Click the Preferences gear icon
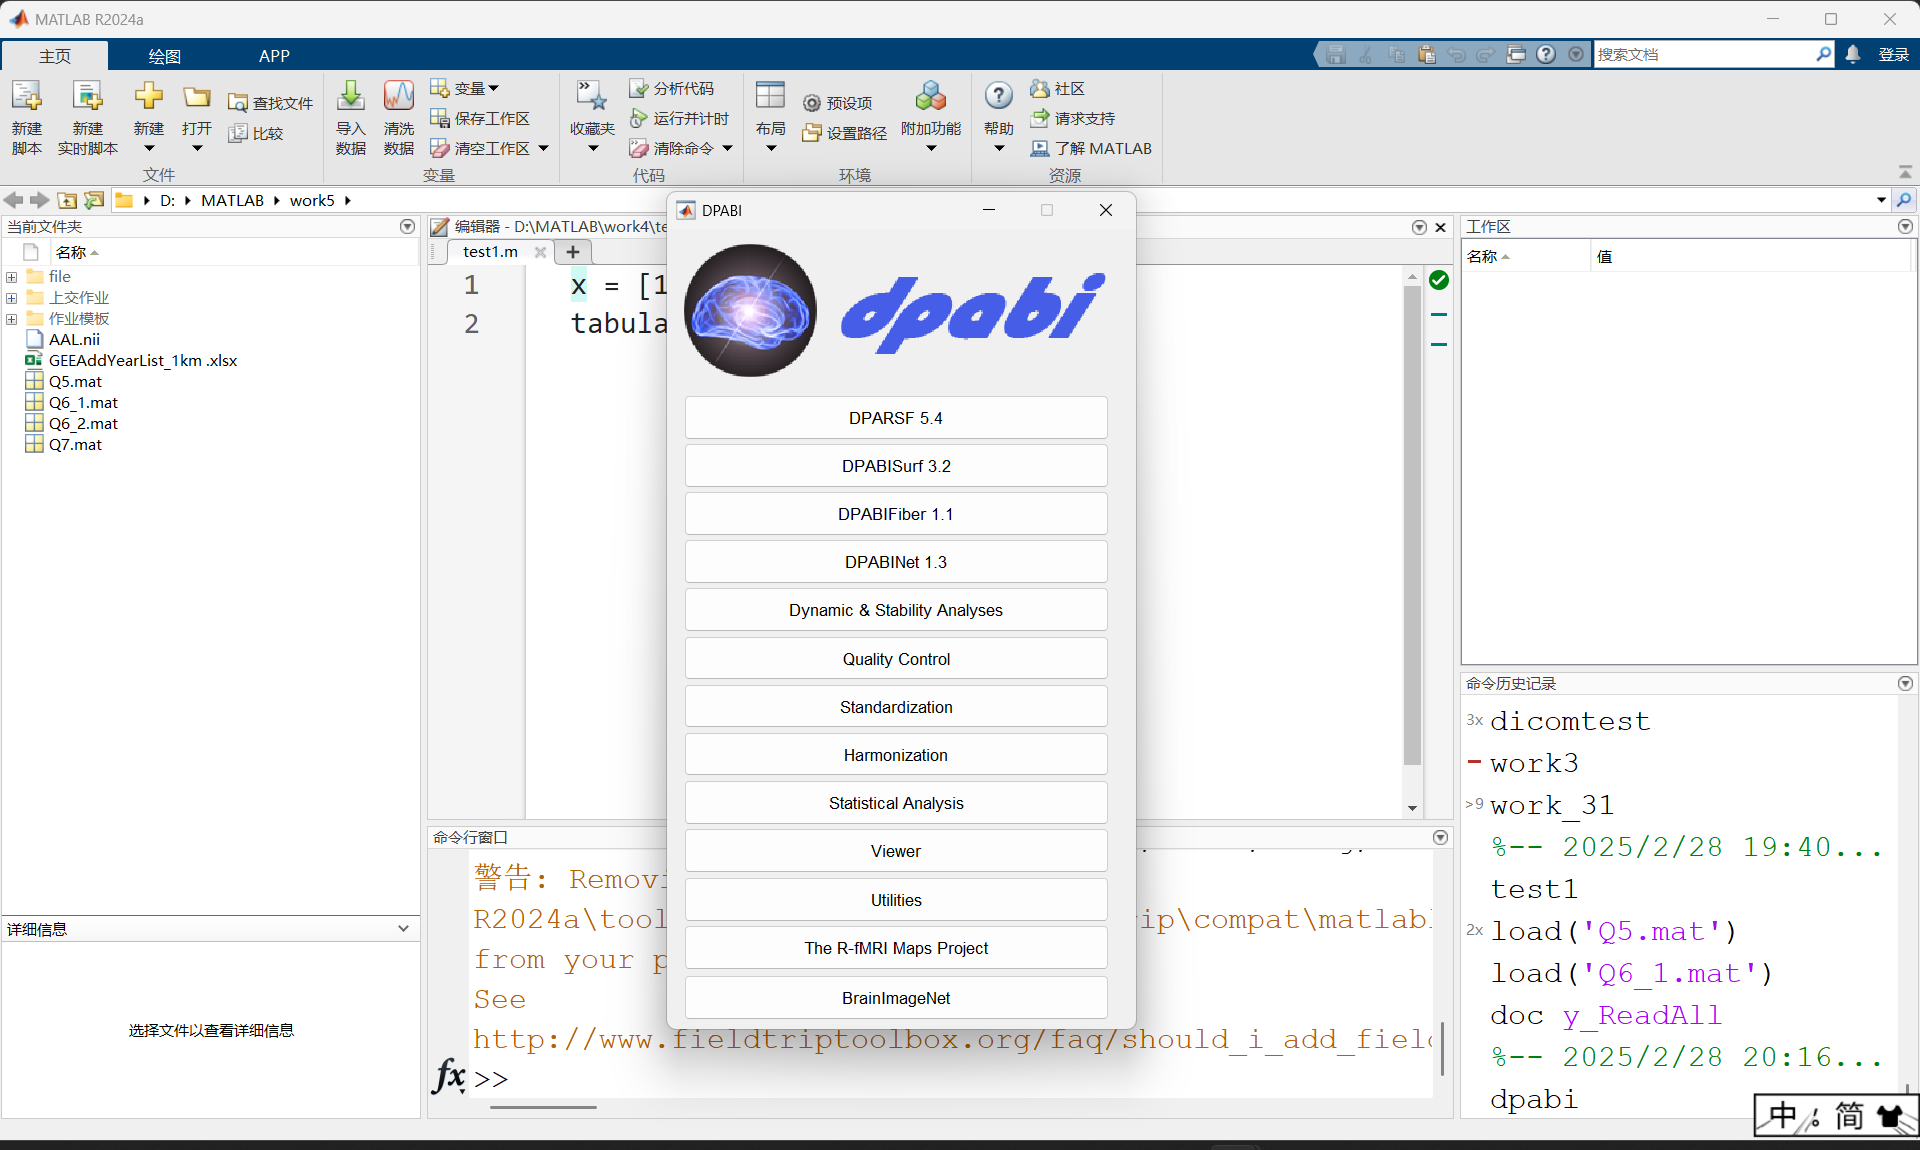The width and height of the screenshot is (1920, 1150). point(812,103)
